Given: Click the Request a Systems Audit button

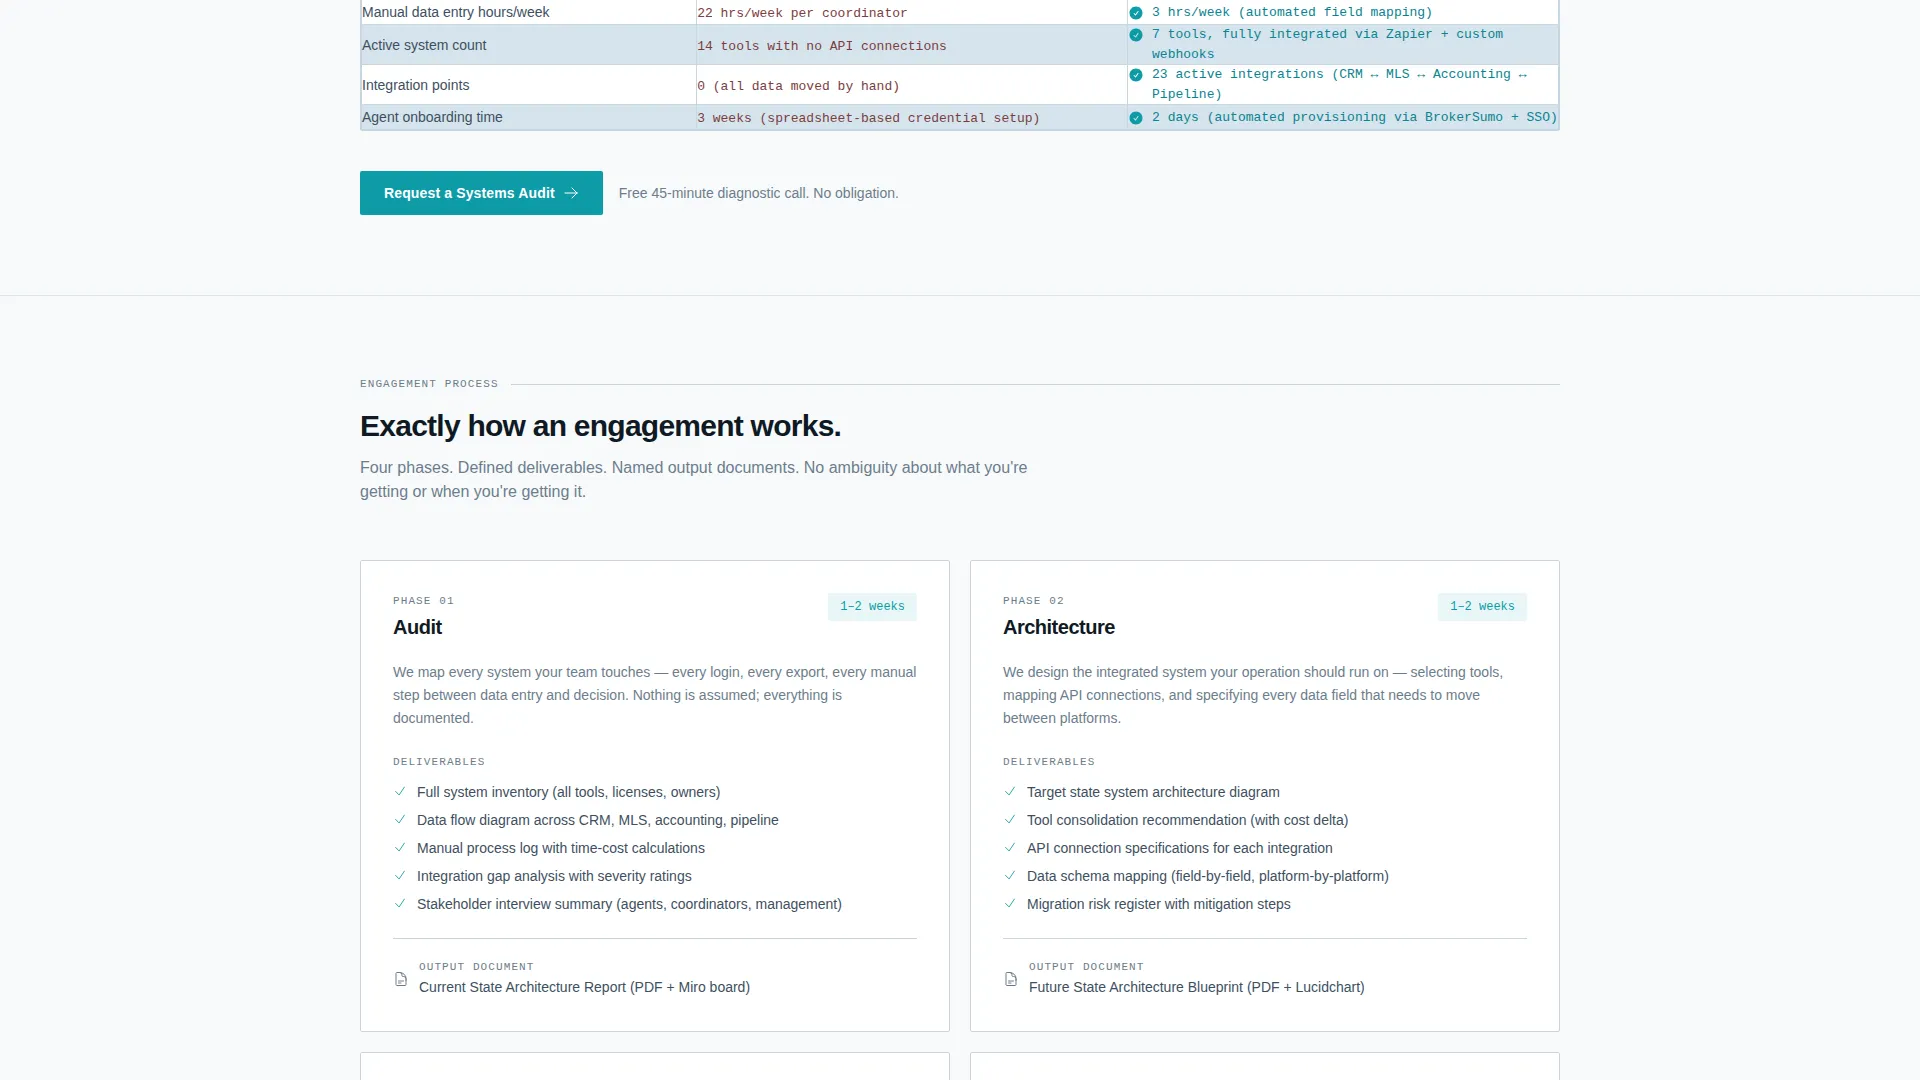Looking at the screenshot, I should (x=481, y=193).
